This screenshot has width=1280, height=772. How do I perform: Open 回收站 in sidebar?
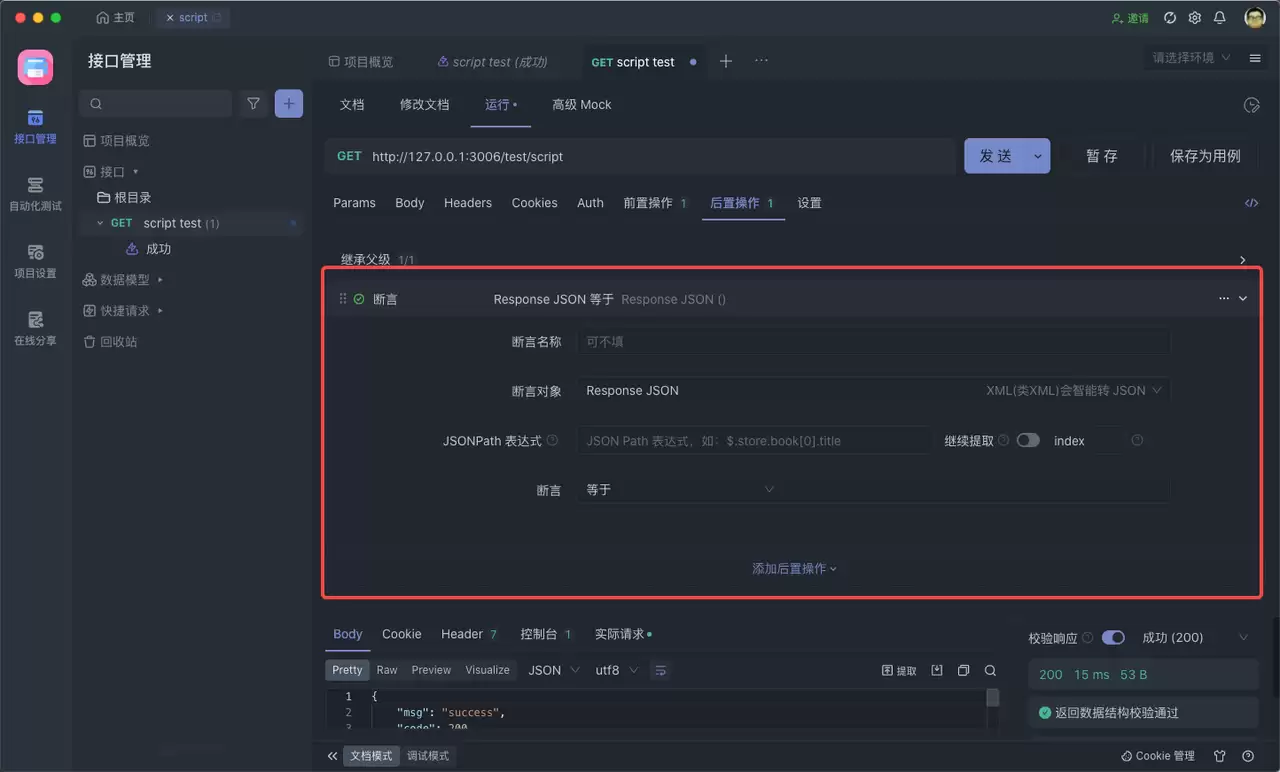coord(110,342)
